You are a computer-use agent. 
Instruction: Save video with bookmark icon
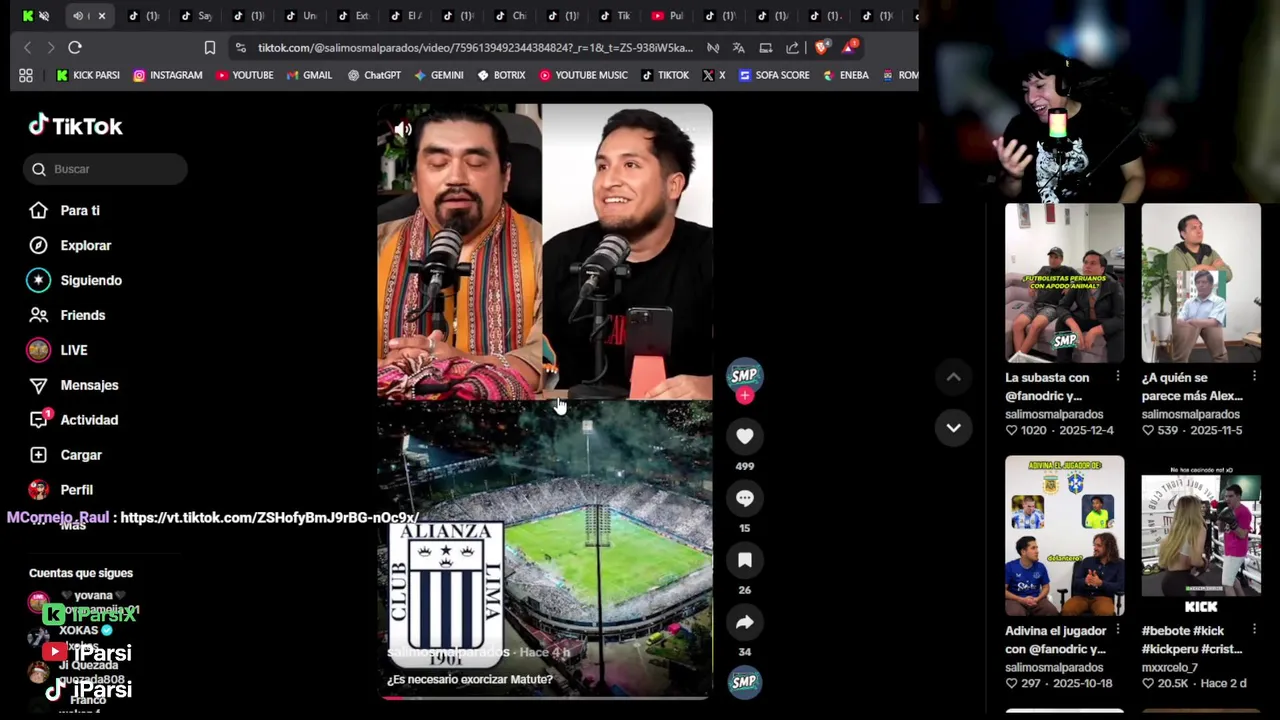pyautogui.click(x=744, y=560)
